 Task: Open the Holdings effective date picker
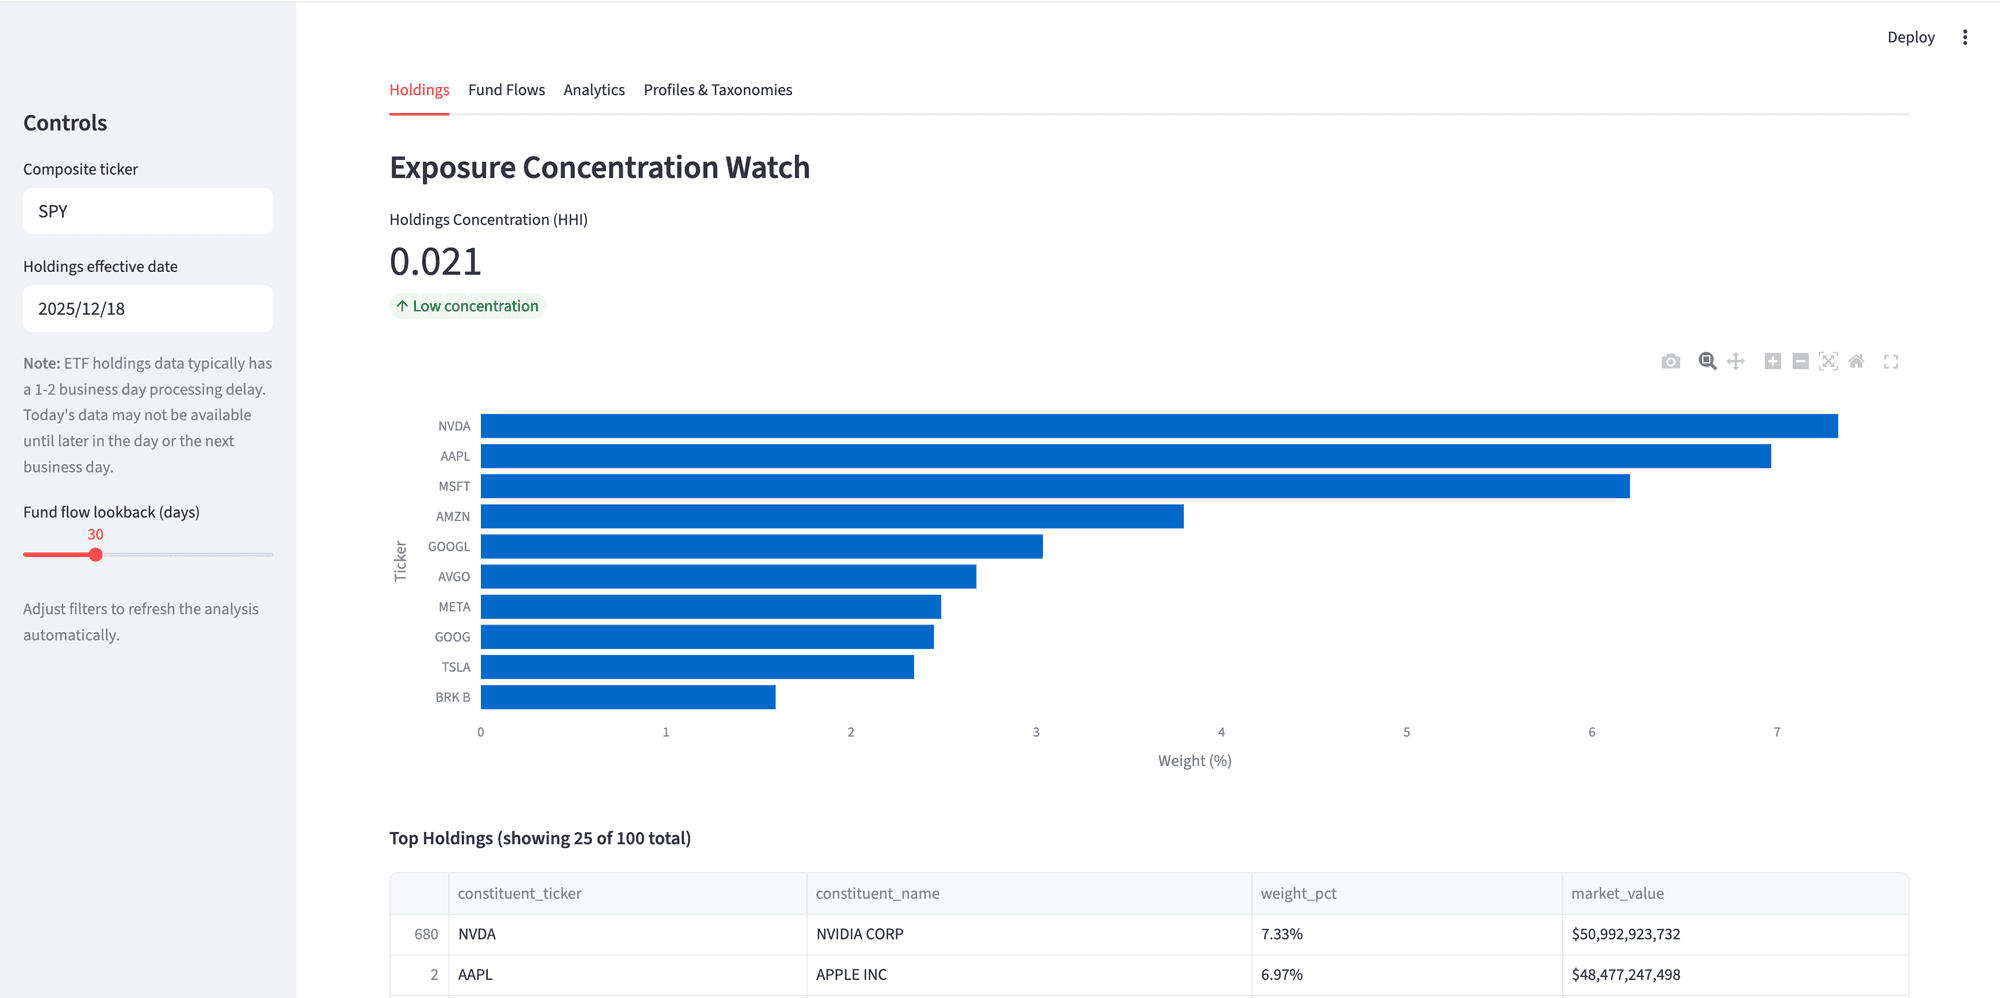coord(148,309)
